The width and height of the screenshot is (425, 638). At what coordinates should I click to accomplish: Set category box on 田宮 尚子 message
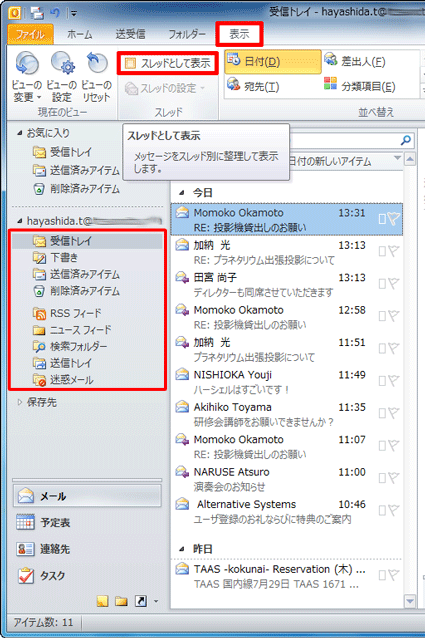point(382,284)
